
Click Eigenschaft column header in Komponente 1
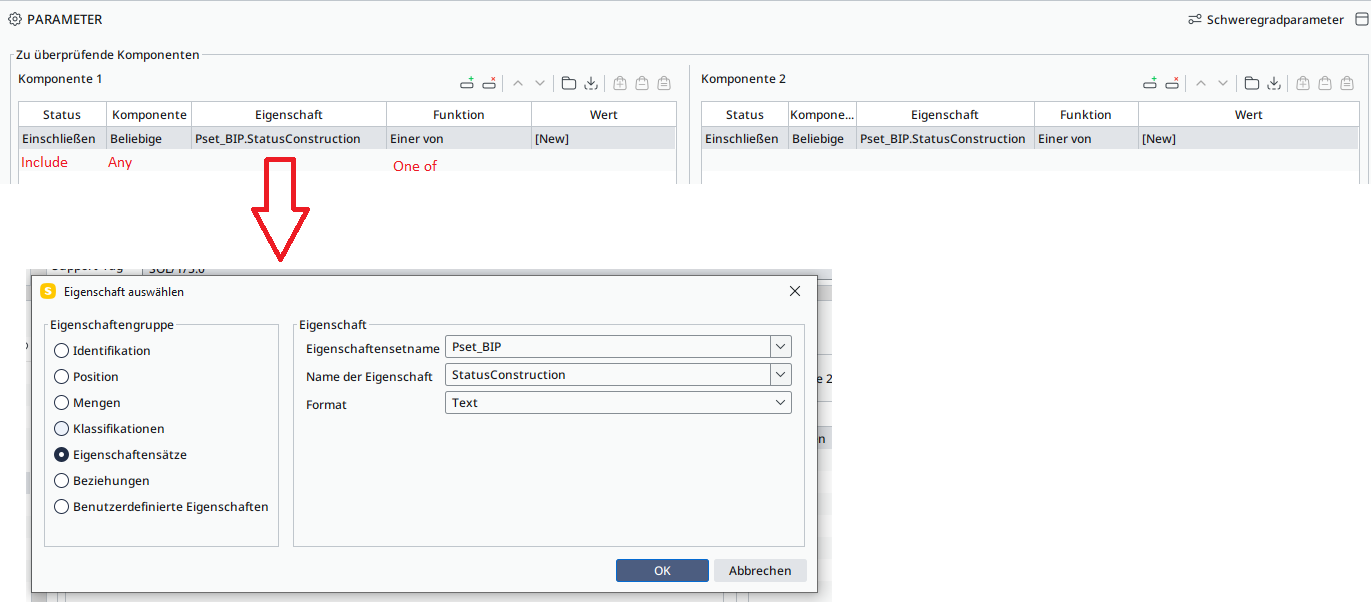click(x=289, y=115)
